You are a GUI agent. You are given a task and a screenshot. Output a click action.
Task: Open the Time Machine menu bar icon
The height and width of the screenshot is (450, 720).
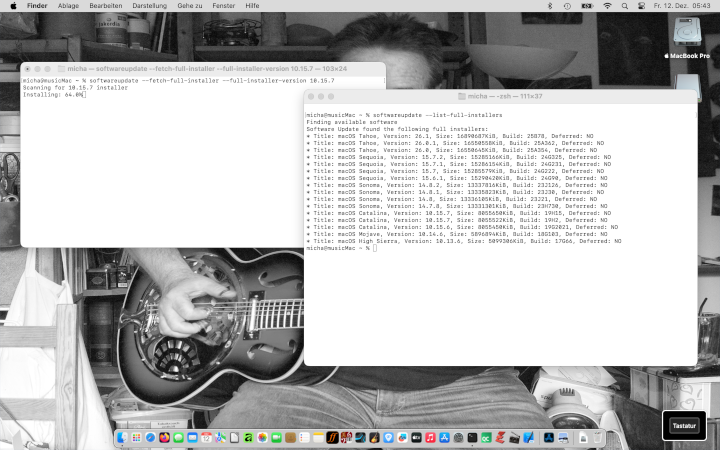click(566, 6)
